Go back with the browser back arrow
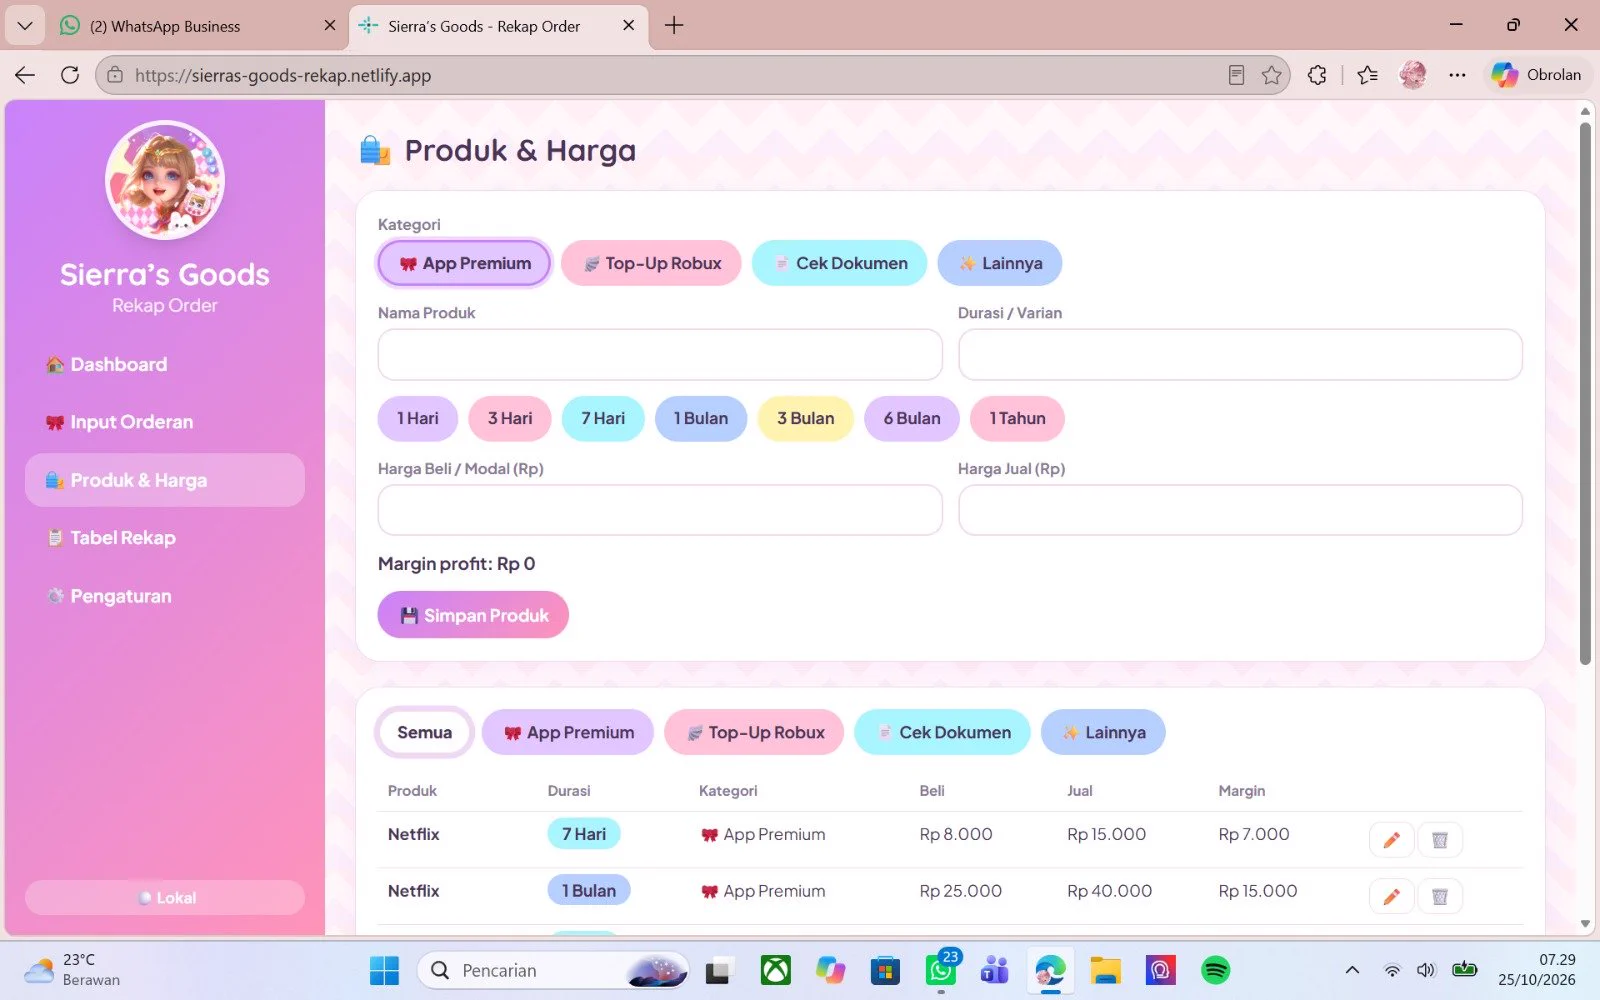The height and width of the screenshot is (1000, 1600). coord(25,75)
